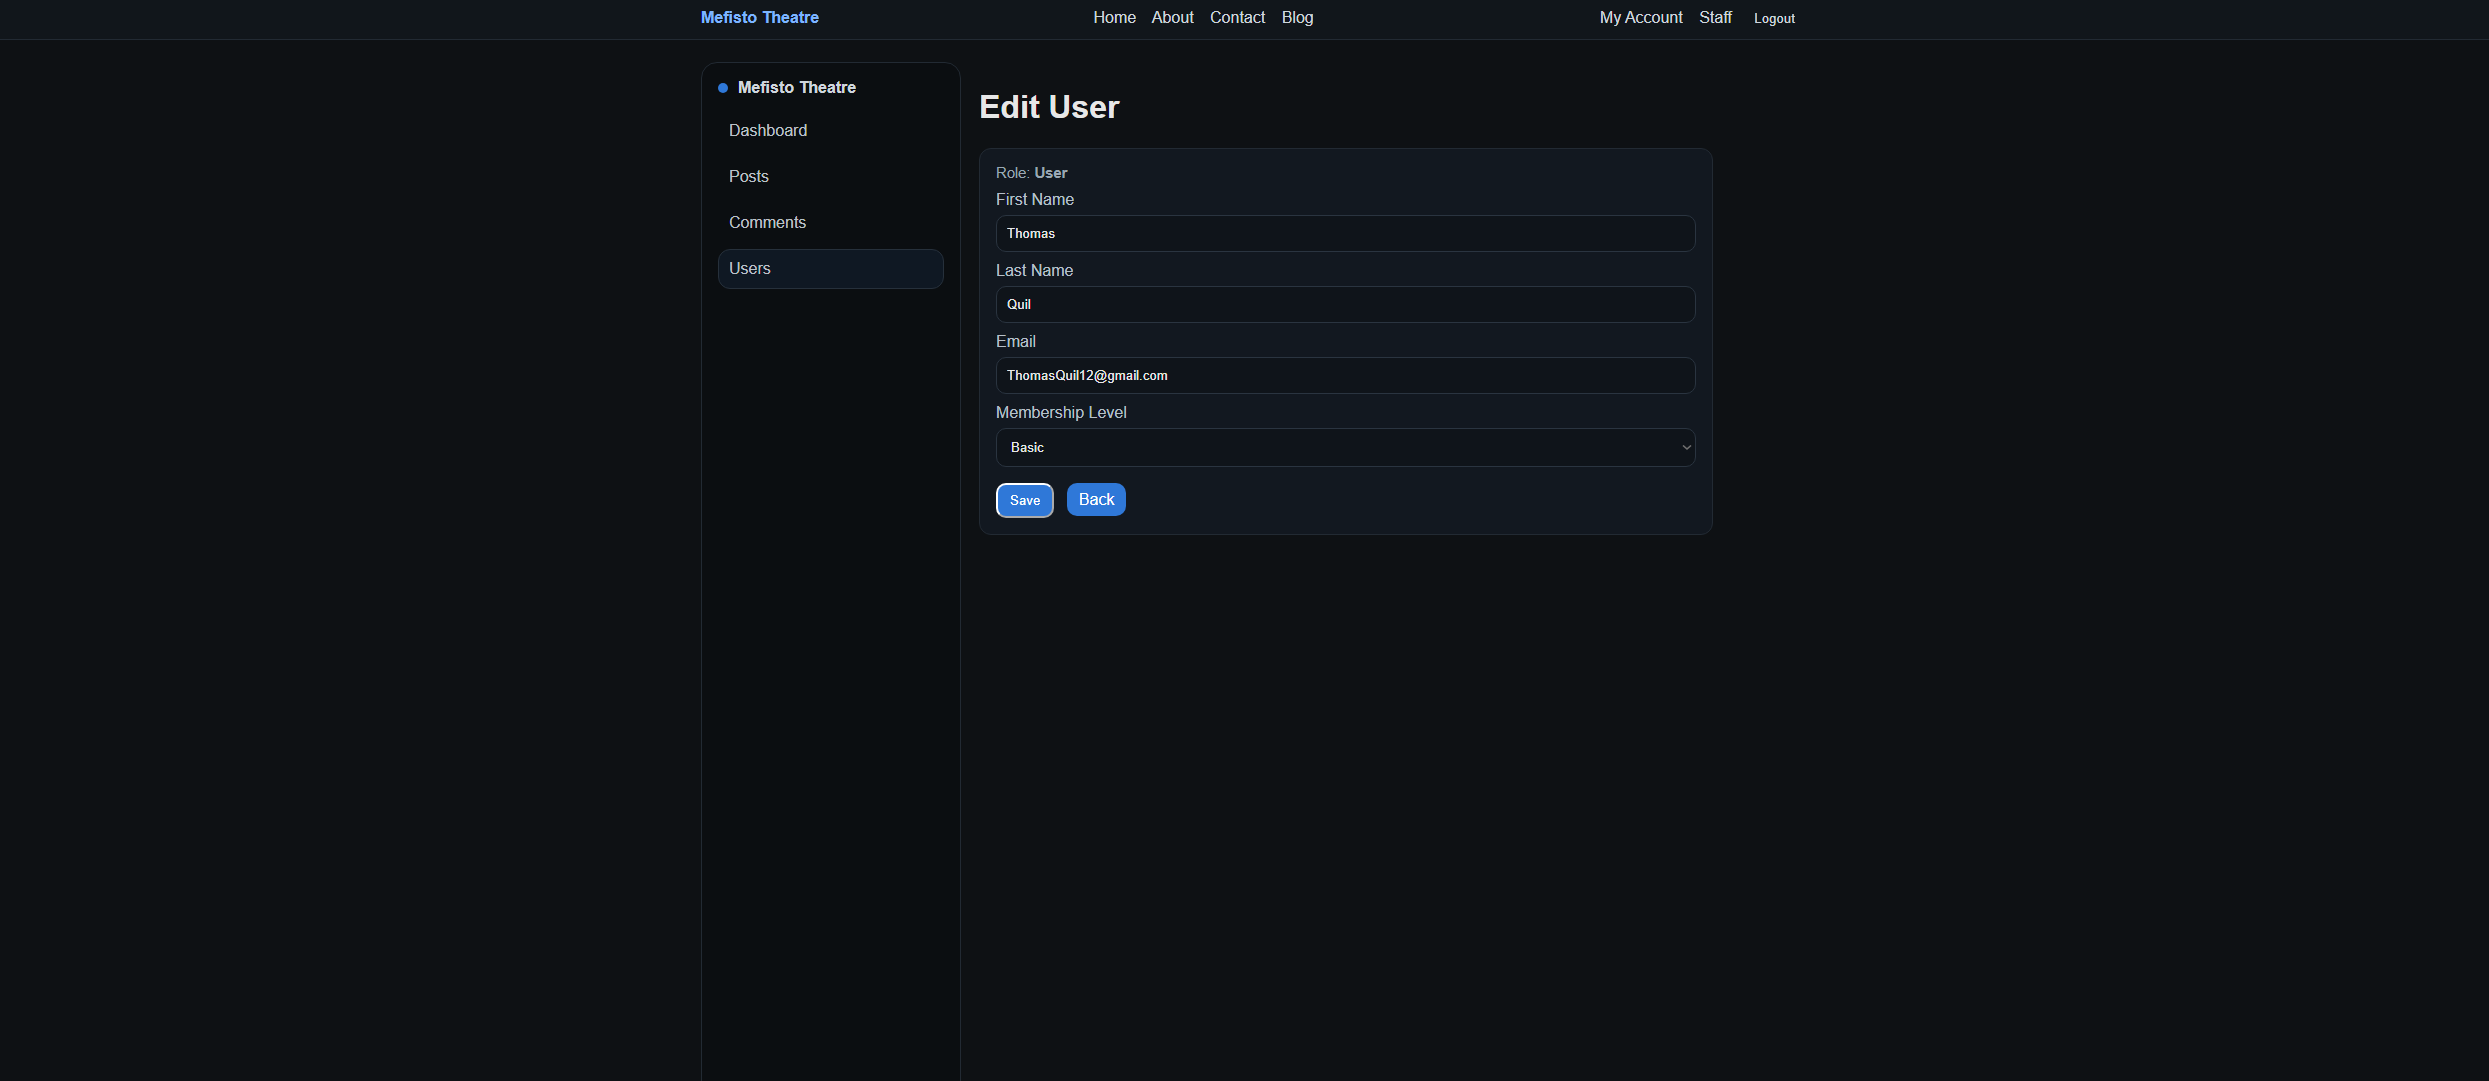This screenshot has width=2489, height=1081.
Task: Open My Account
Action: (1640, 17)
